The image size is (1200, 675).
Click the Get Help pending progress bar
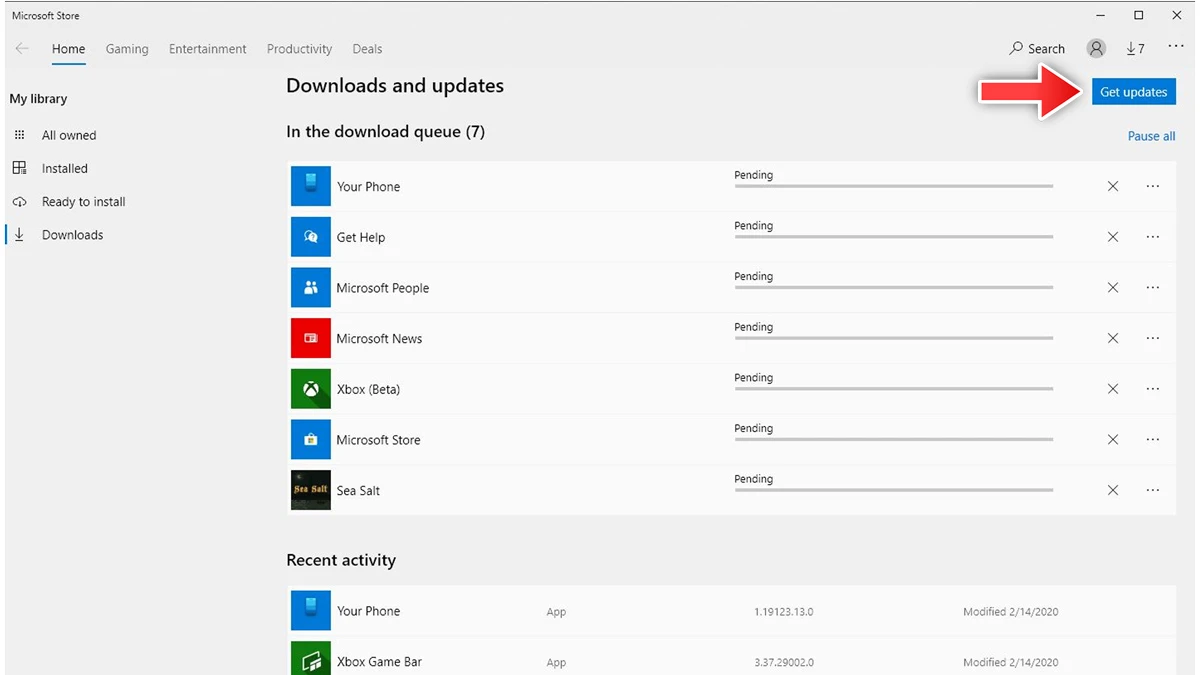[893, 237]
